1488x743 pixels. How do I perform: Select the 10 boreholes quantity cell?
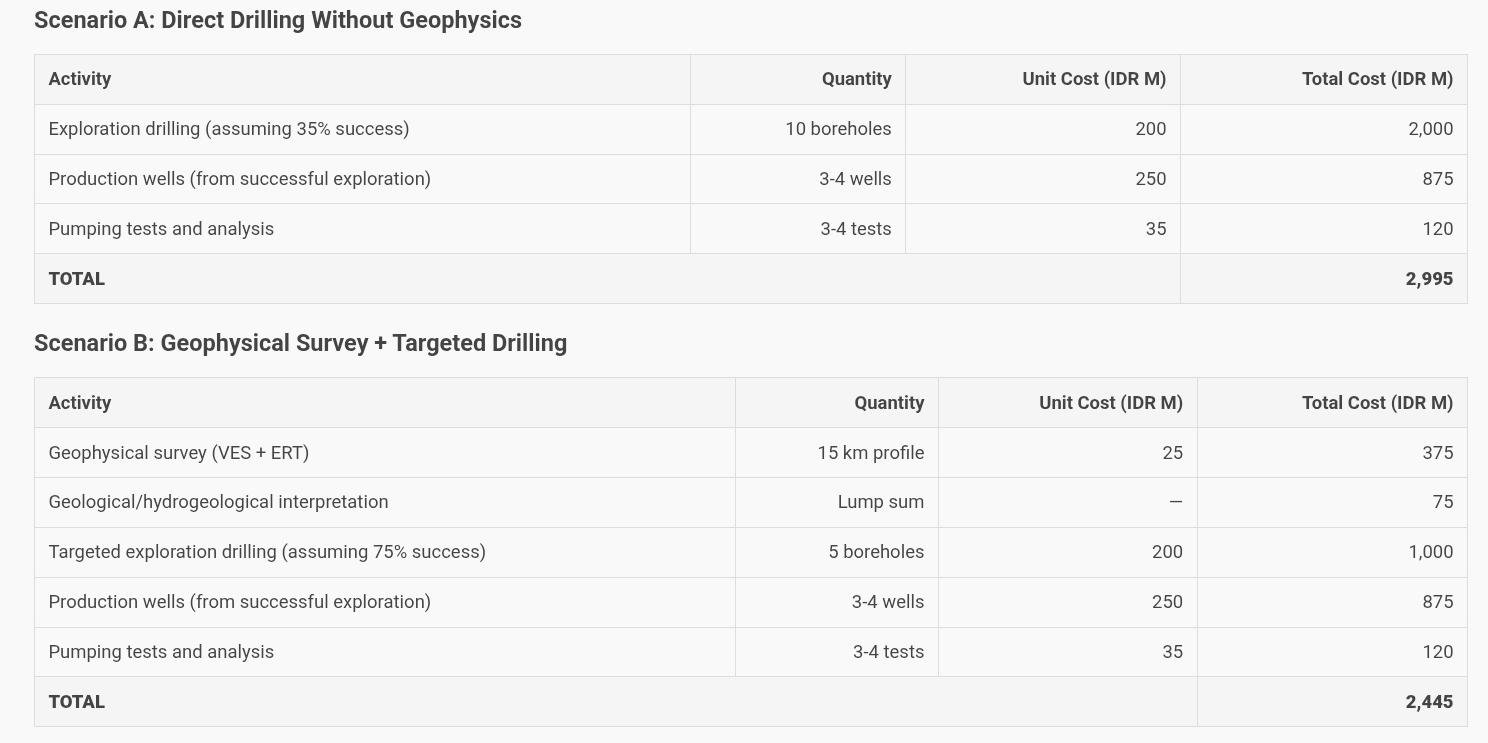pyautogui.click(x=838, y=129)
